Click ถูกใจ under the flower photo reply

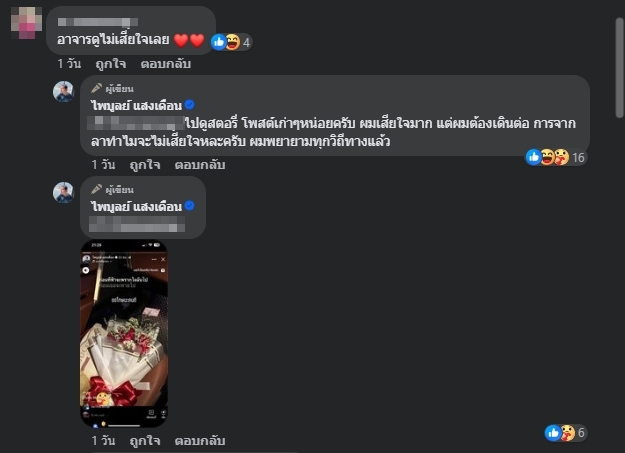[145, 441]
